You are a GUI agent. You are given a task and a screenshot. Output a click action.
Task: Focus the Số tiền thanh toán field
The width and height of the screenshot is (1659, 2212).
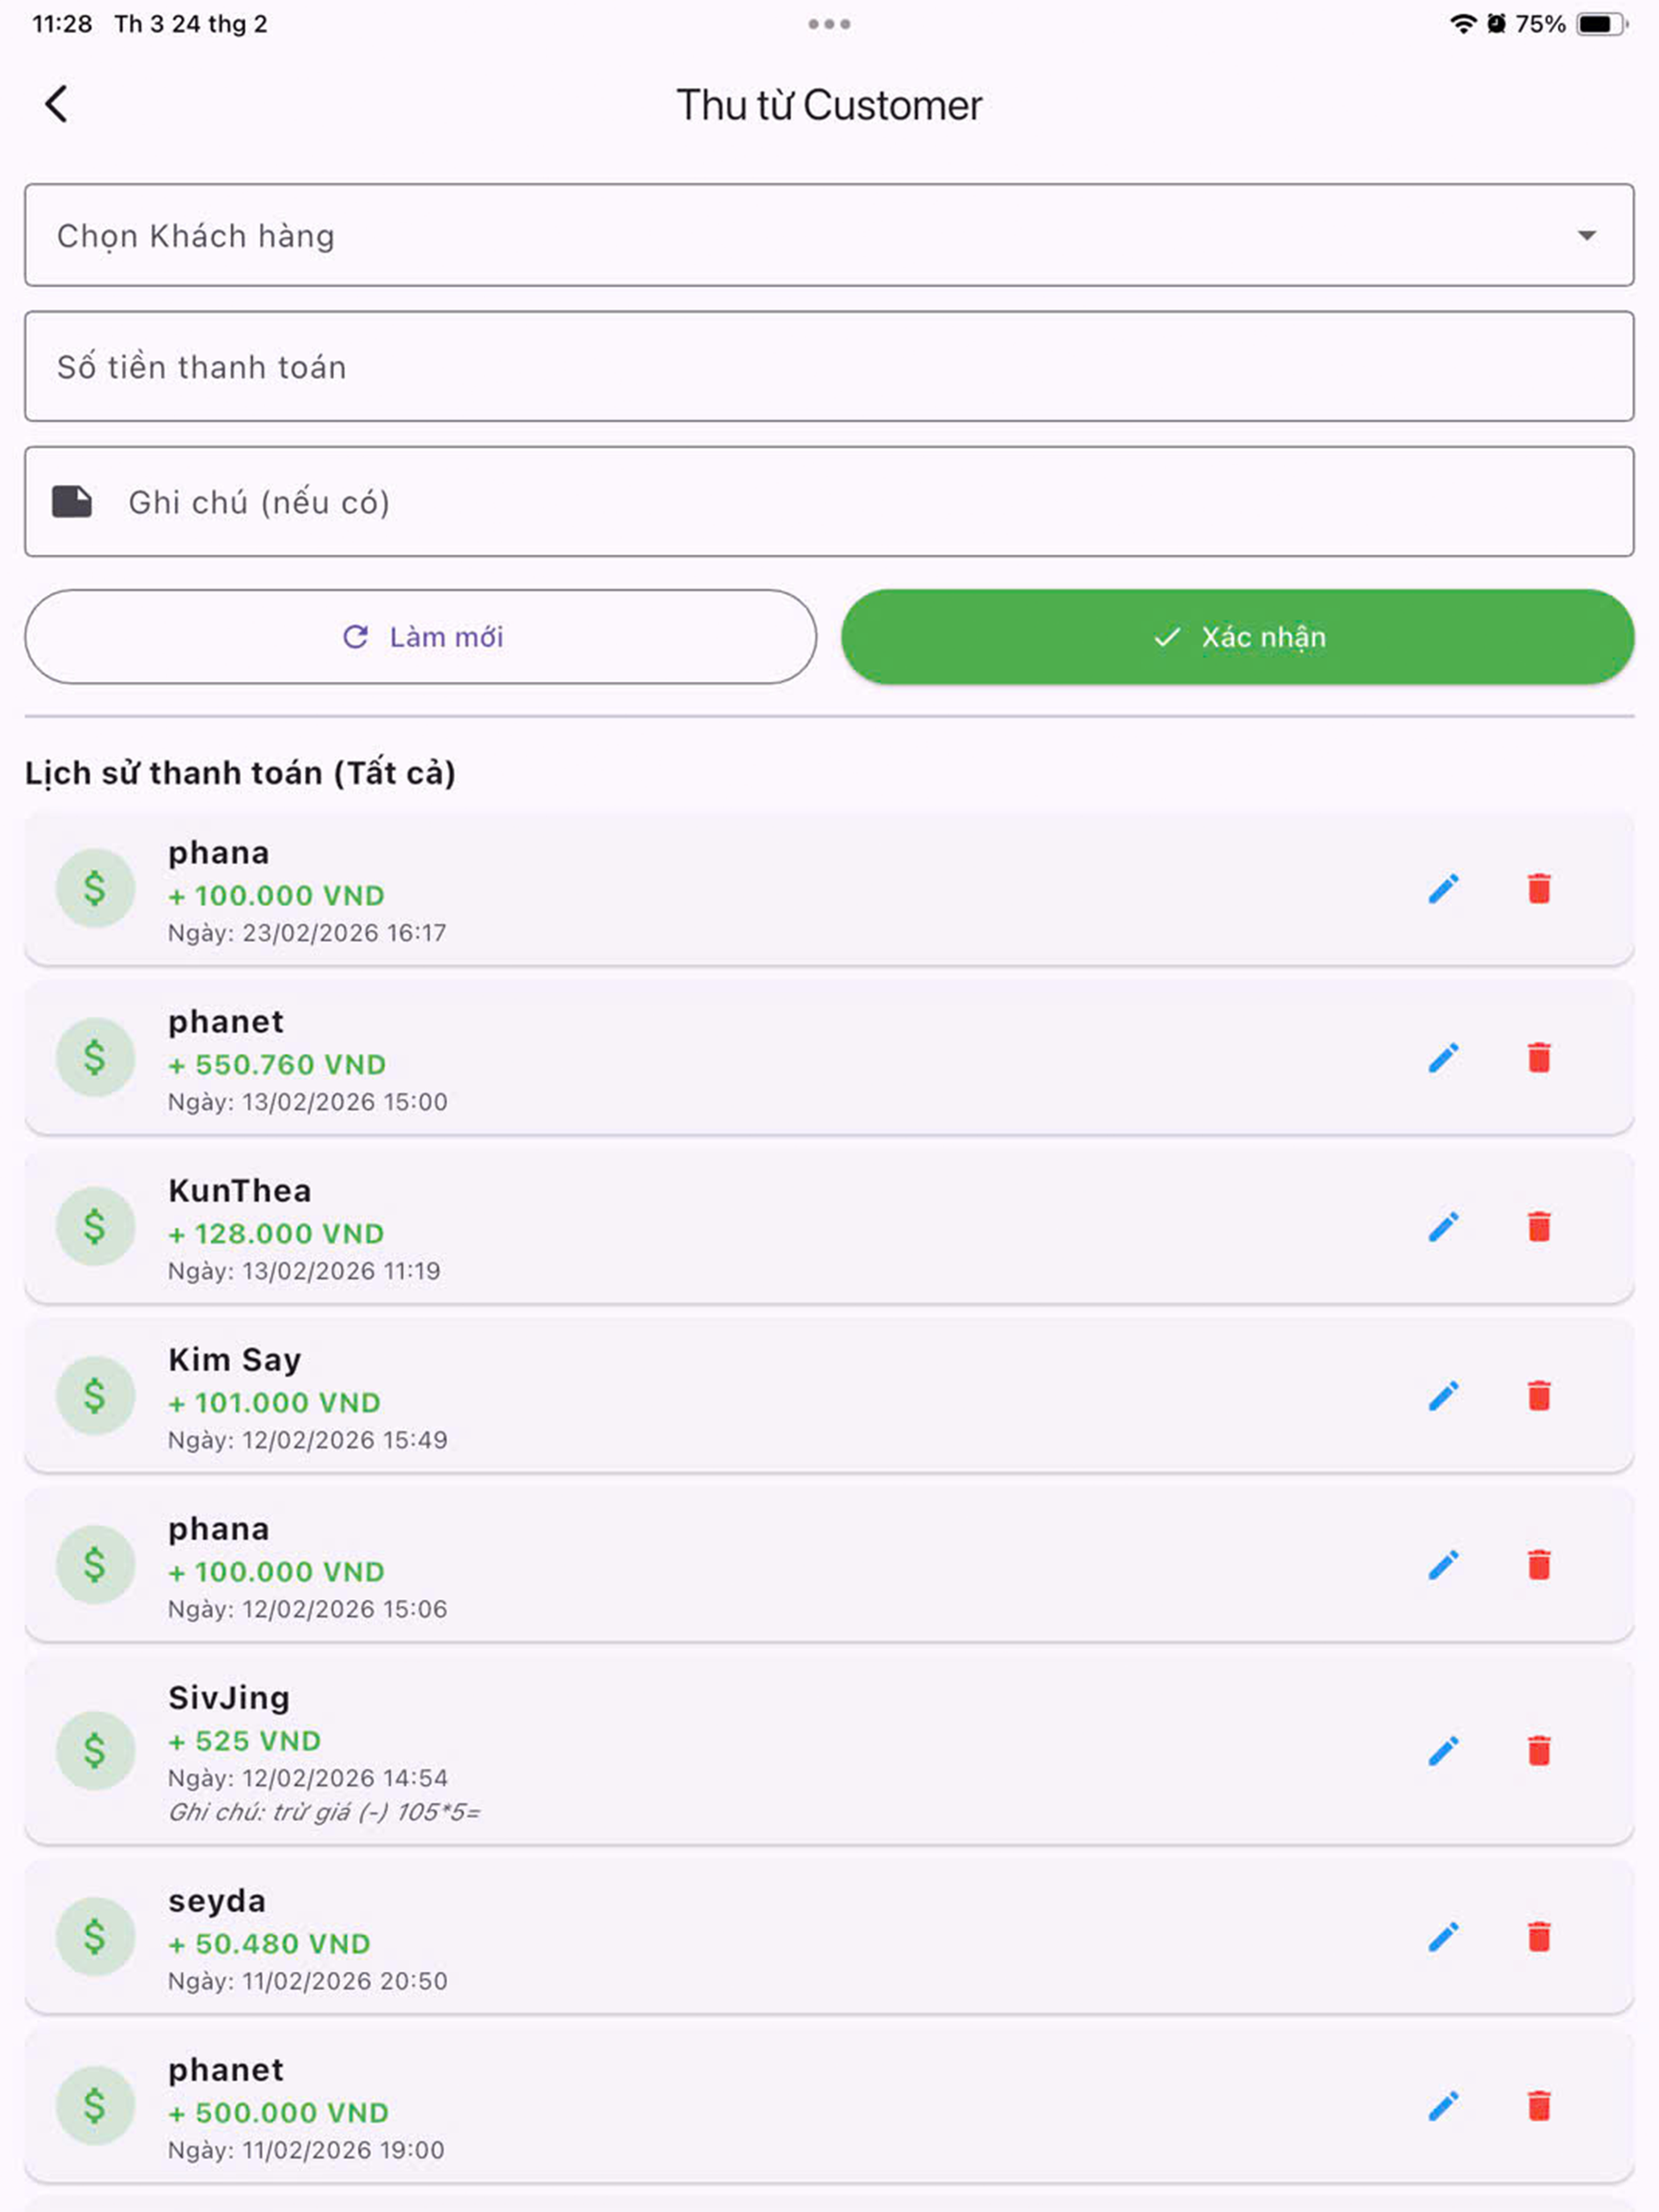coord(829,366)
